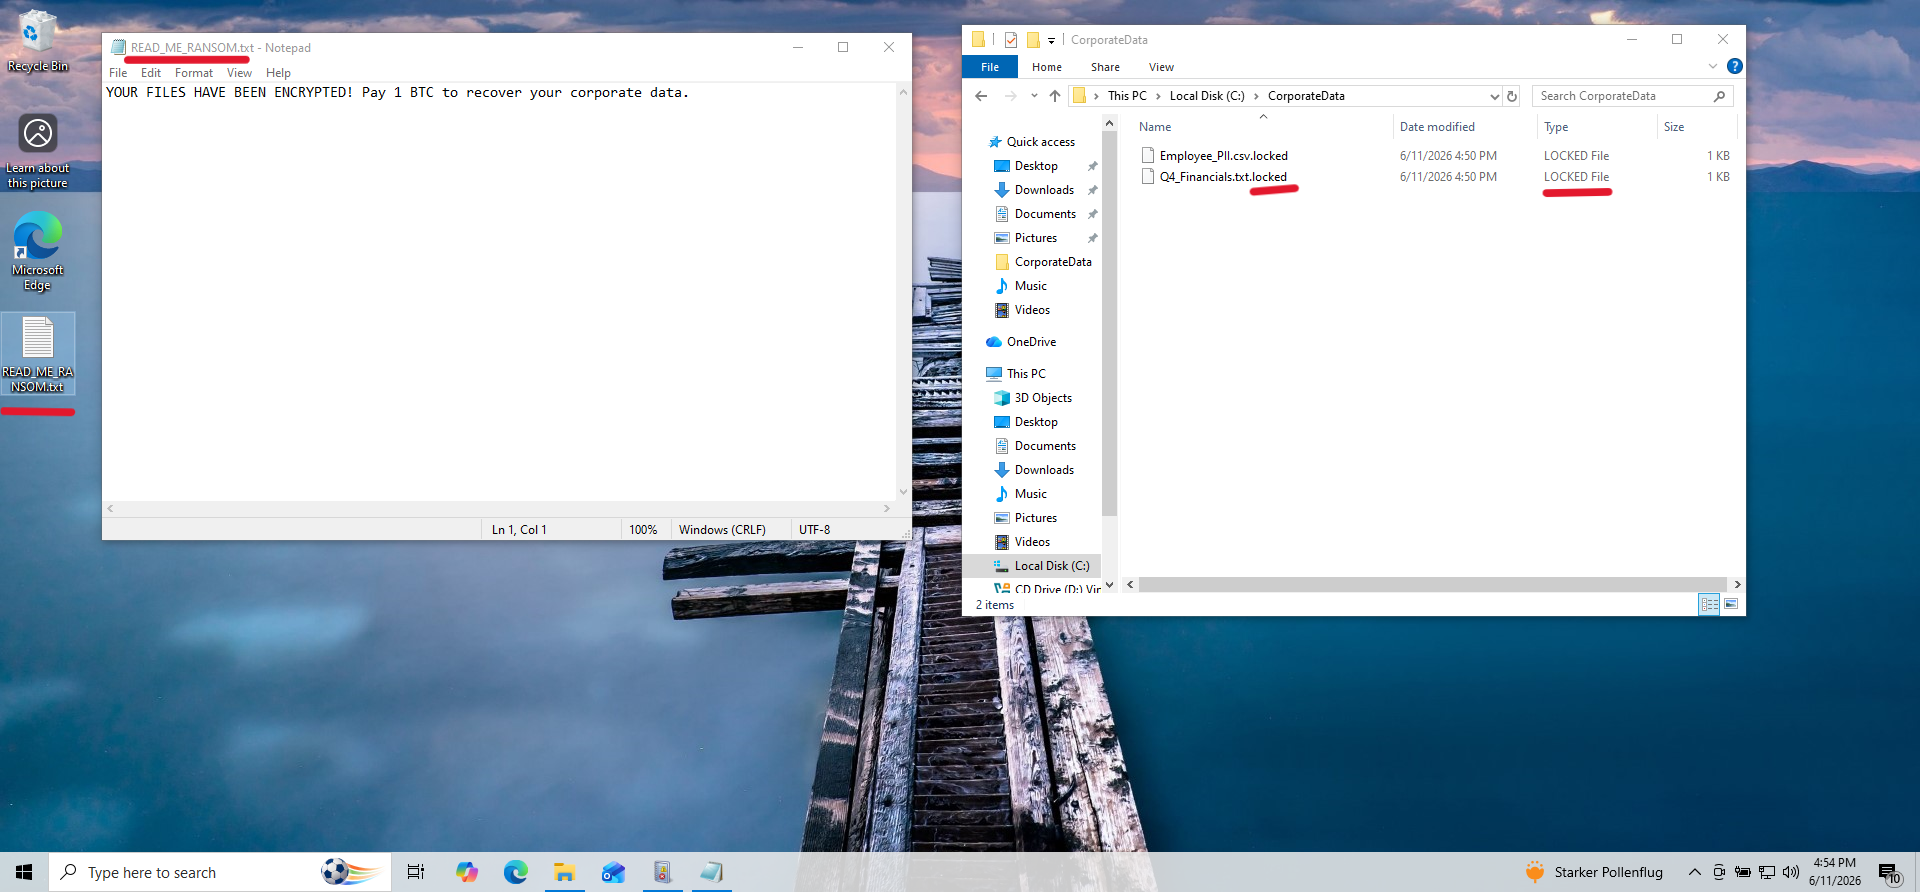Image resolution: width=1920 pixels, height=892 pixels.
Task: Open the File menu in Notepad
Action: [x=118, y=73]
